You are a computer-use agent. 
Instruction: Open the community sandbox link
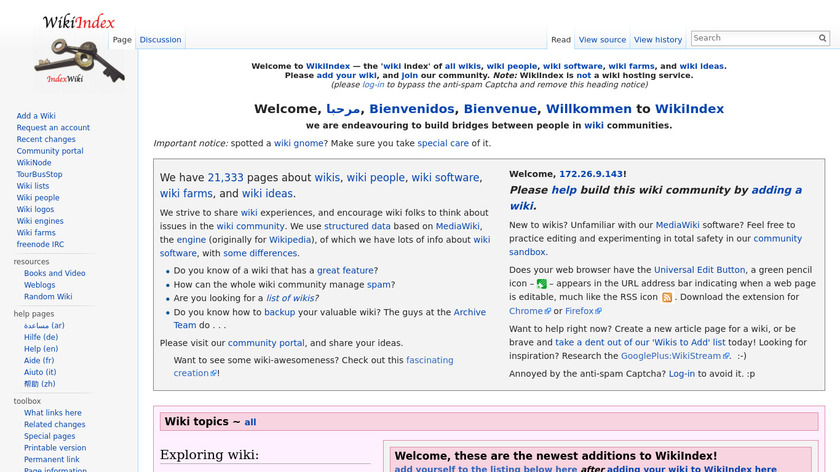777,238
